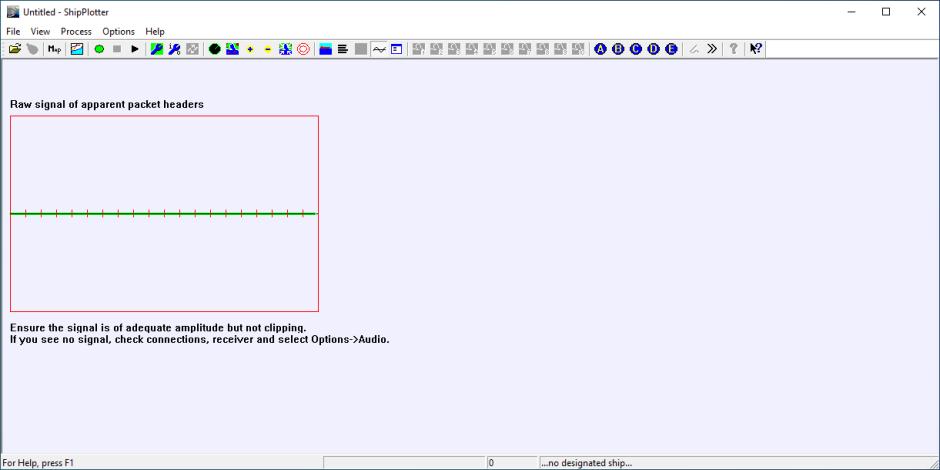
Task: Click the black play arrow icon
Action: [x=135, y=49]
